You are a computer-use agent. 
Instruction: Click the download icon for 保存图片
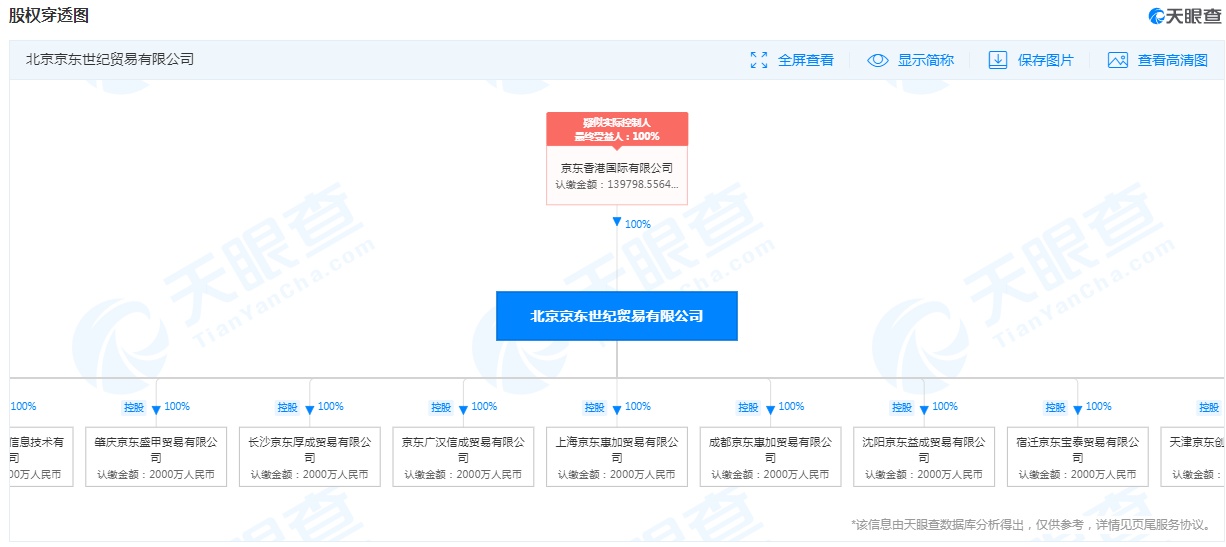997,60
